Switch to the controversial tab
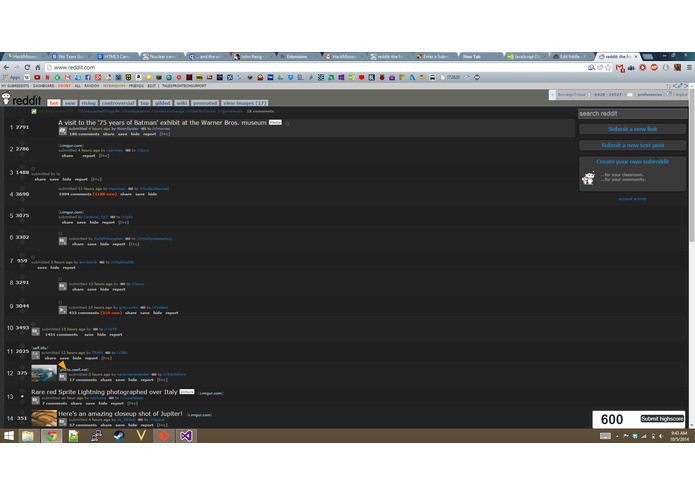695x494 pixels. pos(118,103)
